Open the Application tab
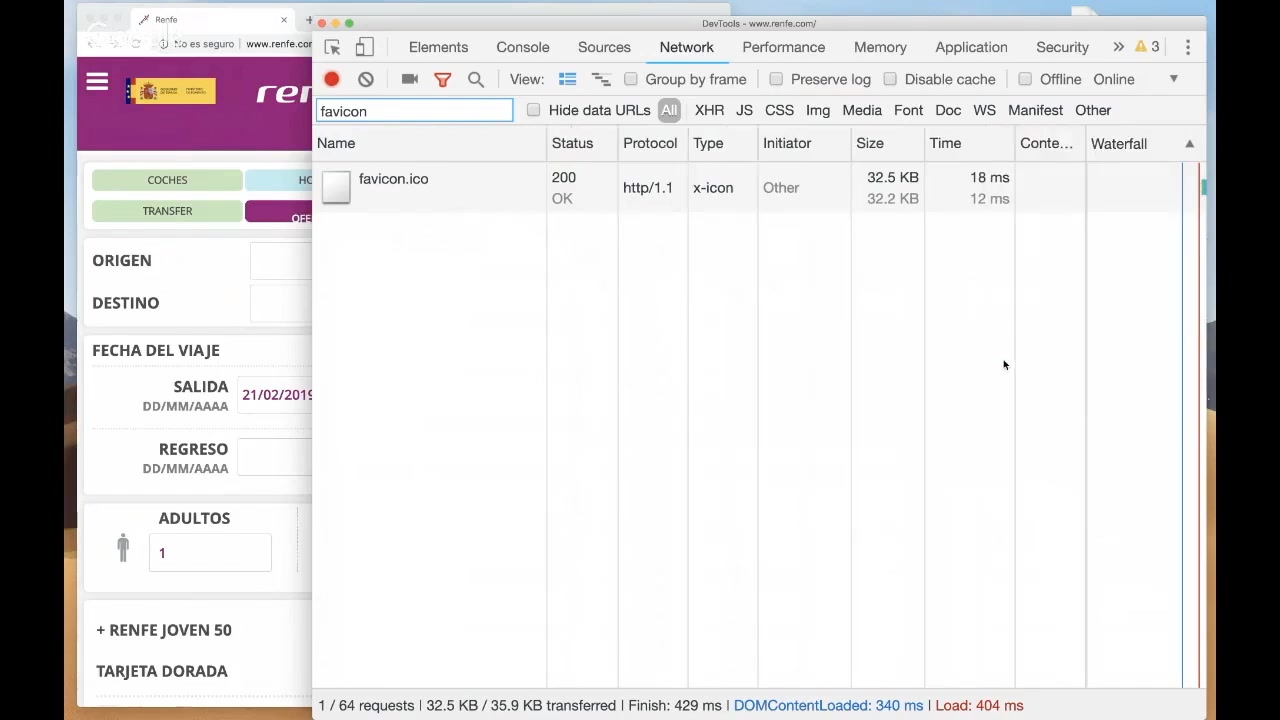The height and width of the screenshot is (720, 1280). click(x=971, y=47)
